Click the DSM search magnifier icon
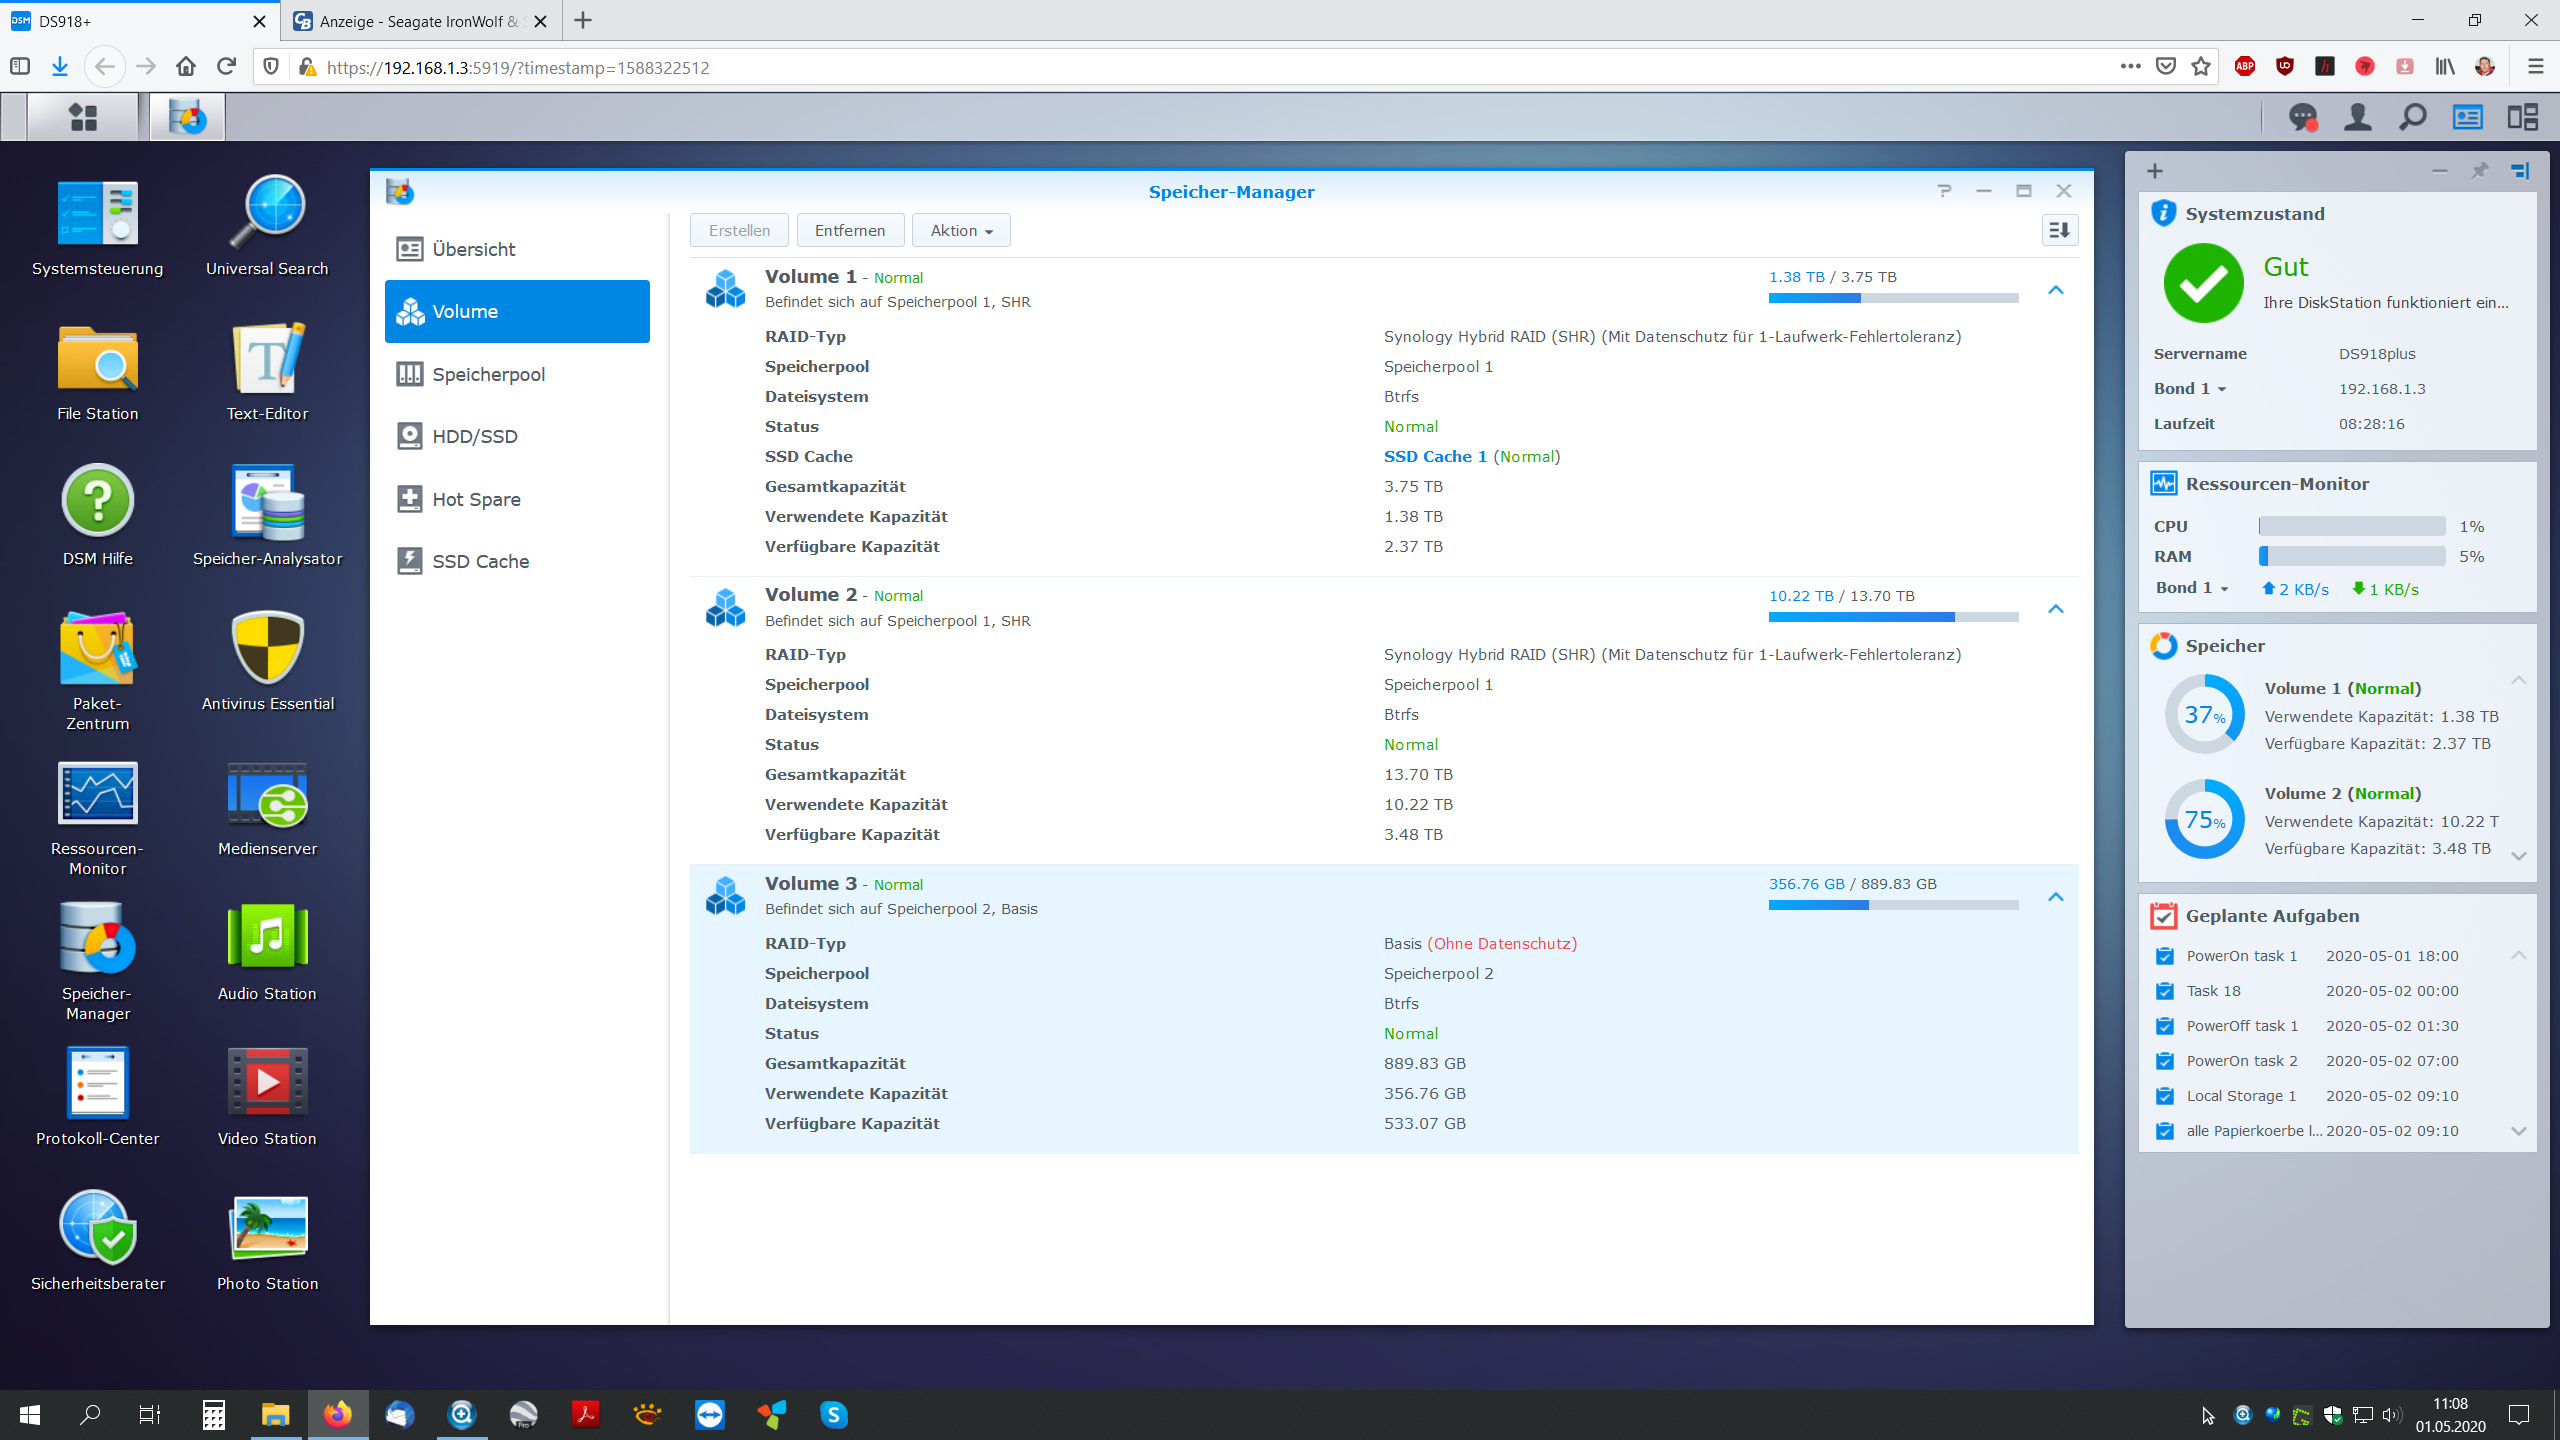 (x=2412, y=118)
